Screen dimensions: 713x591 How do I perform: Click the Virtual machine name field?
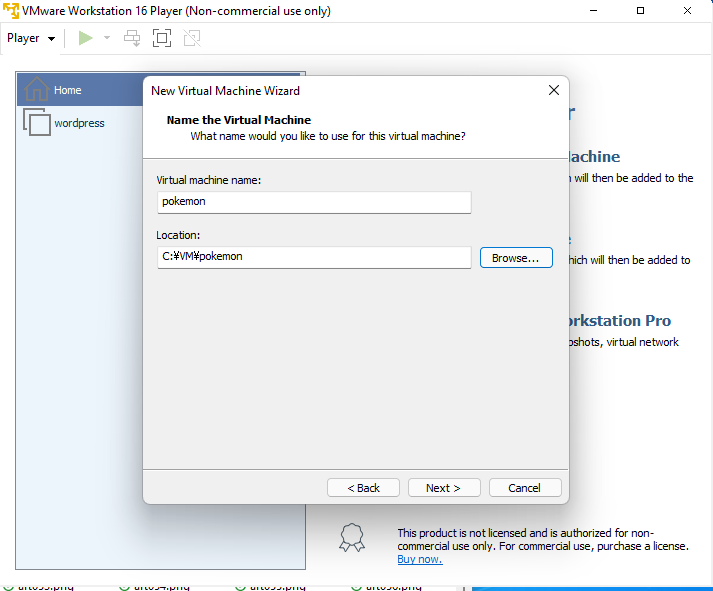click(314, 202)
